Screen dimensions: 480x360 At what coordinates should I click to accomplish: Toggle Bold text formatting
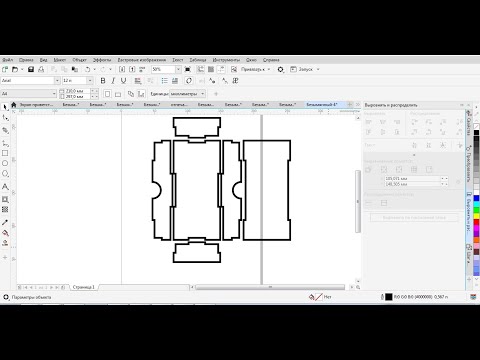[103, 81]
